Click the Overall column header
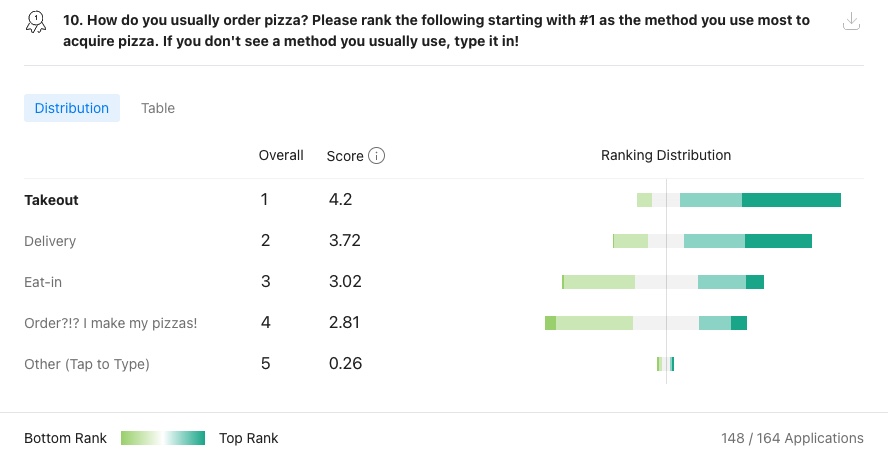Screen dimensions: 888x457 pyautogui.click(x=281, y=155)
